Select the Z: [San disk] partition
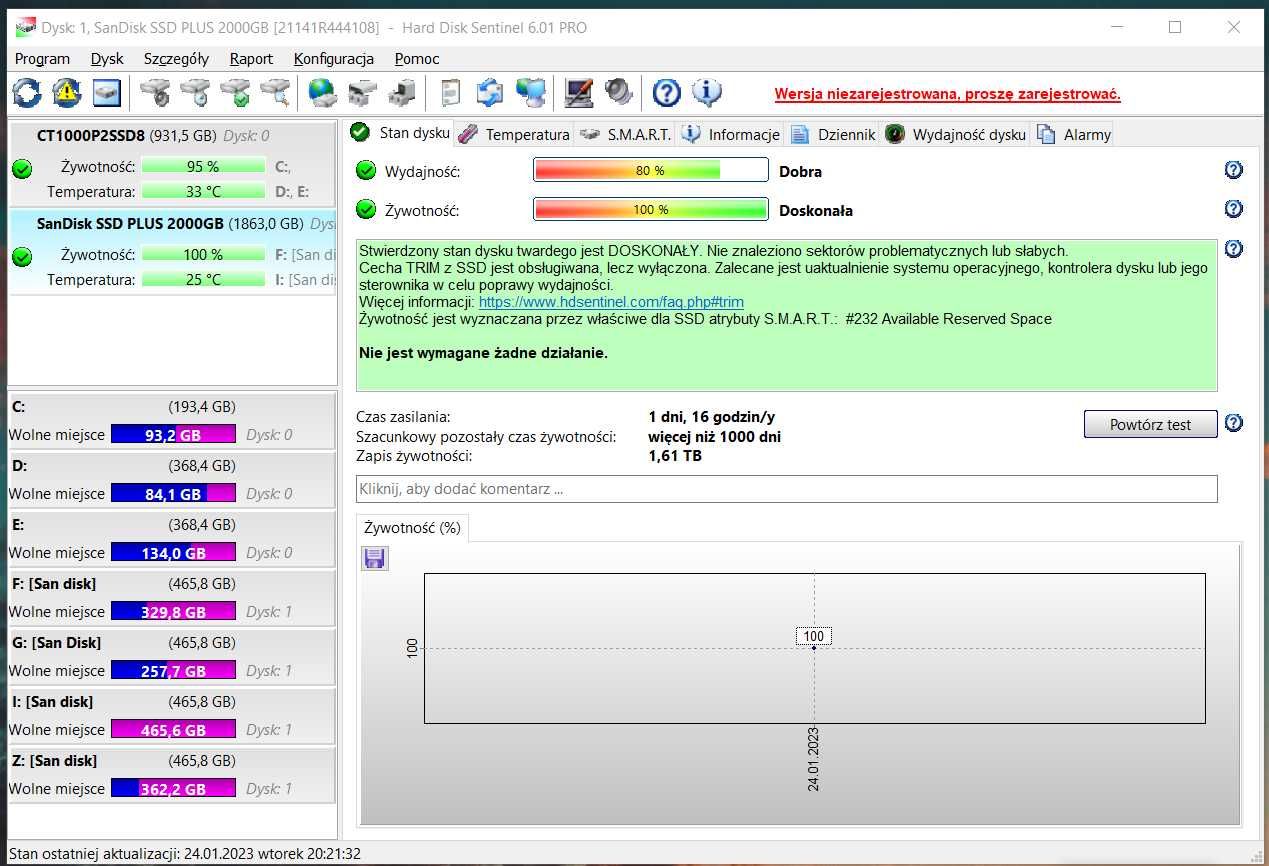1269x866 pixels. point(171,776)
